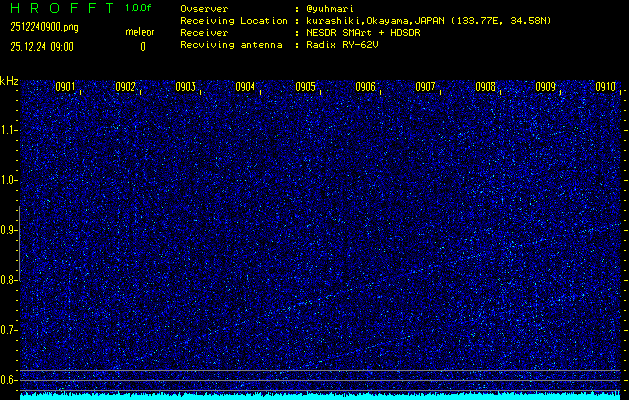Click the 1.0 frequency axis label
Viewport: 629px width, 400px height.
(x=9, y=180)
